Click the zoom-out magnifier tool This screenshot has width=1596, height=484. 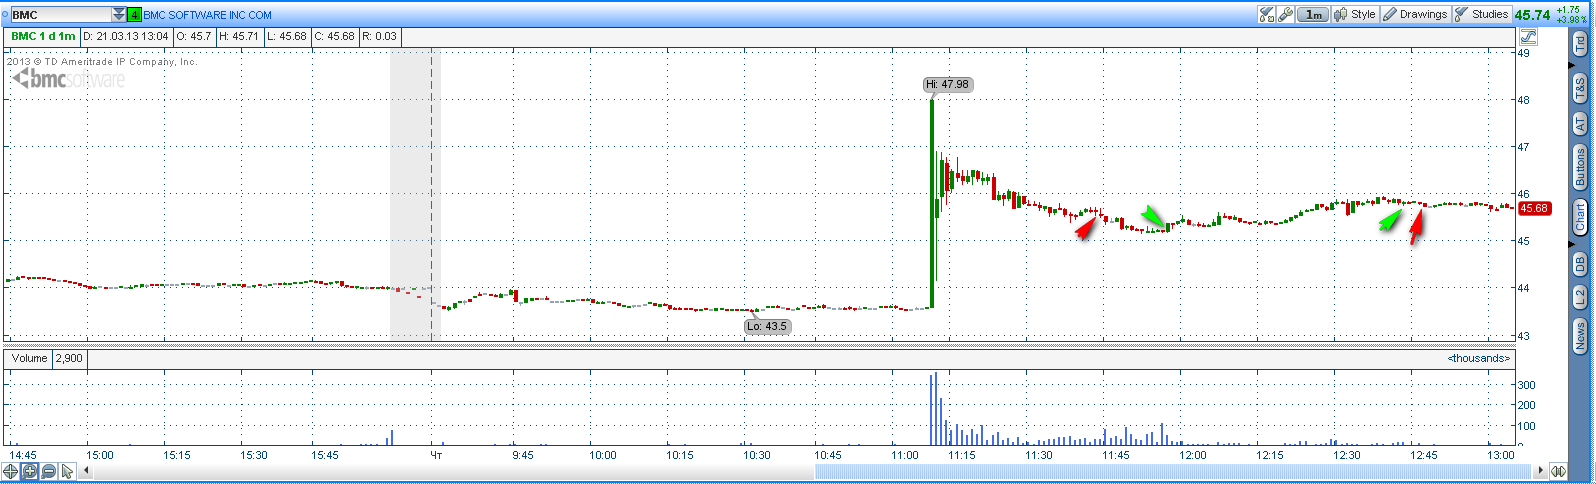click(48, 471)
